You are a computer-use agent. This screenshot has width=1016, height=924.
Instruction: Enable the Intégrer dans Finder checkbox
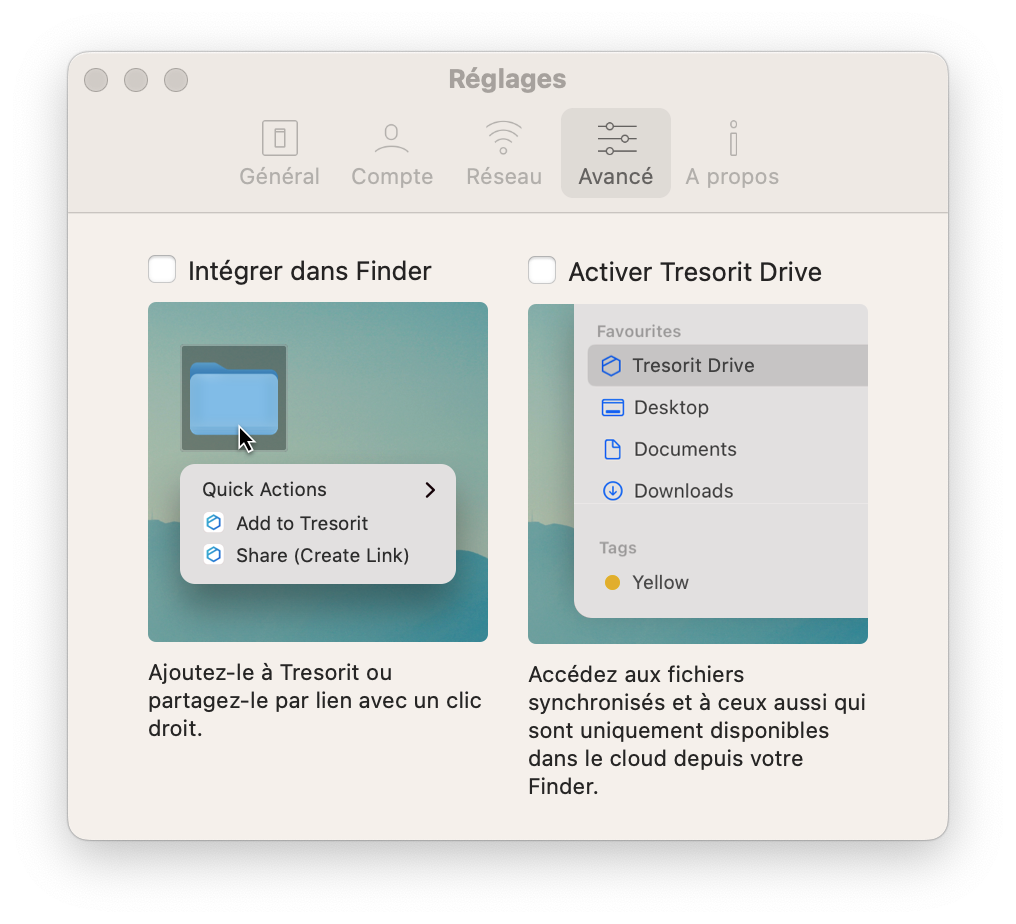(x=162, y=270)
